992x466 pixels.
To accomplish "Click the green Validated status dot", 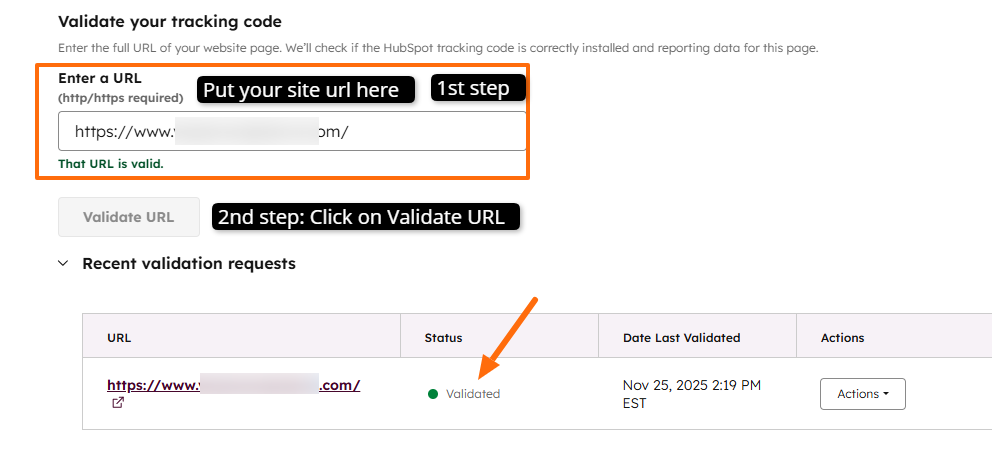I will [433, 394].
